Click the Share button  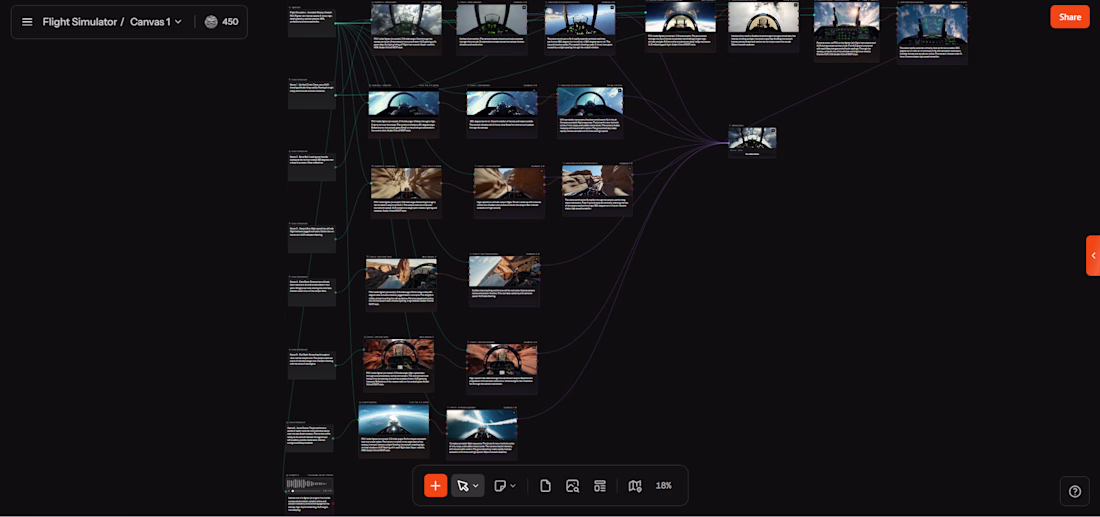click(1070, 17)
